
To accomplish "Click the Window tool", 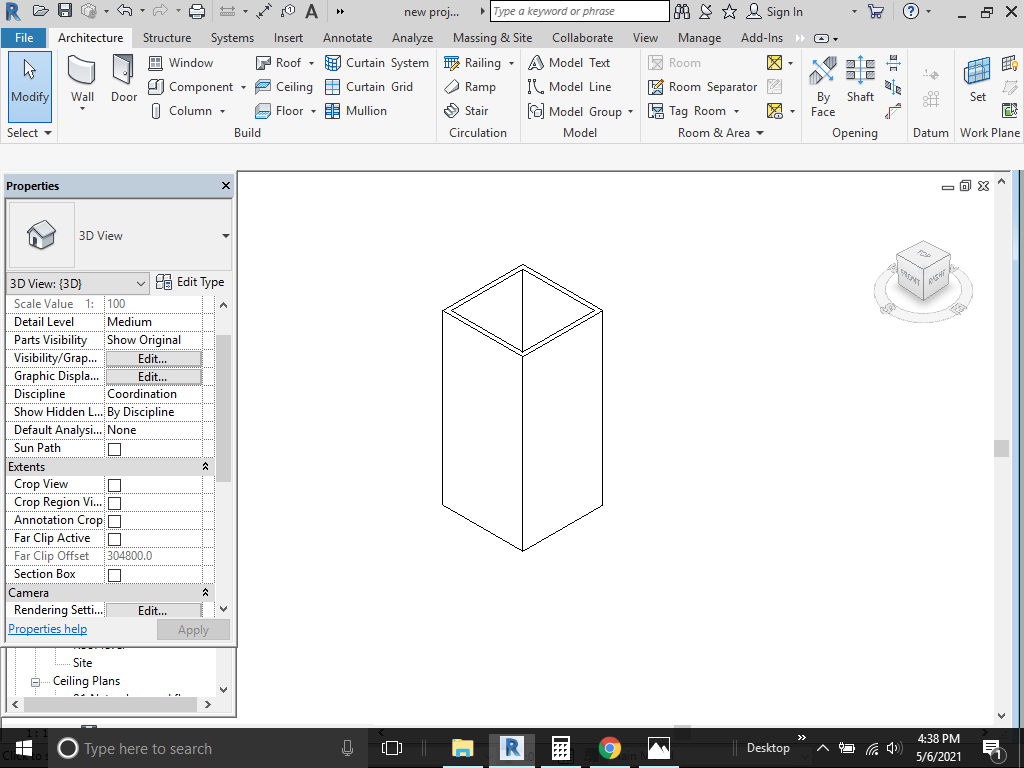I will click(x=180, y=63).
